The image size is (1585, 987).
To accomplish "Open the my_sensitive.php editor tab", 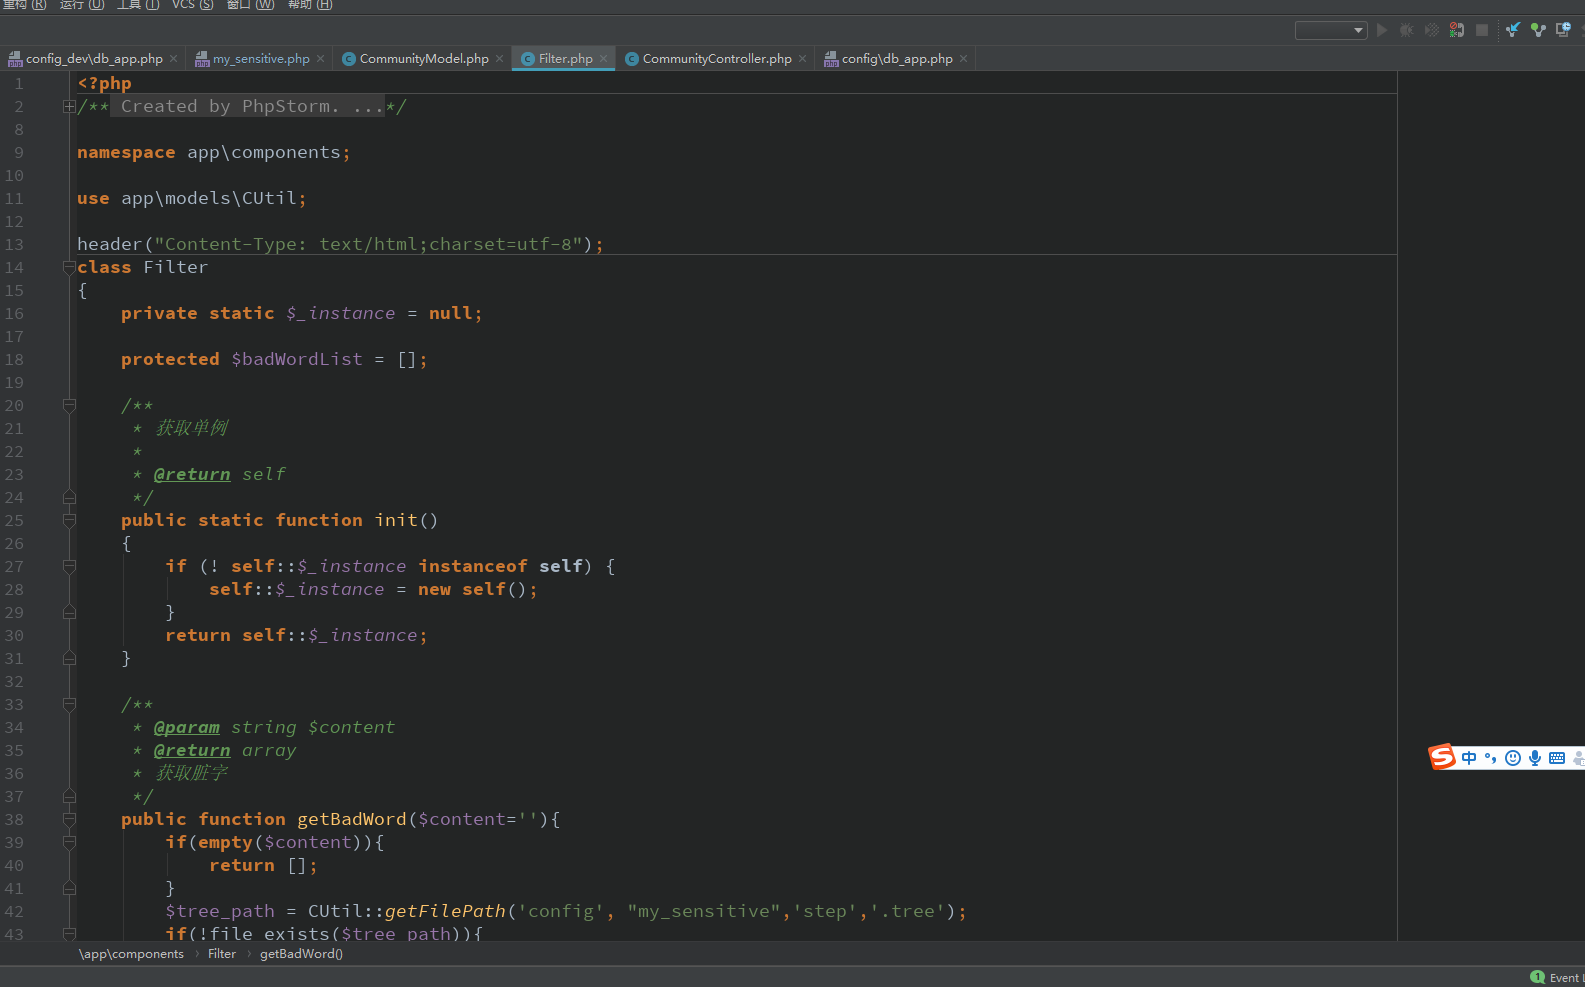I will pos(260,59).
